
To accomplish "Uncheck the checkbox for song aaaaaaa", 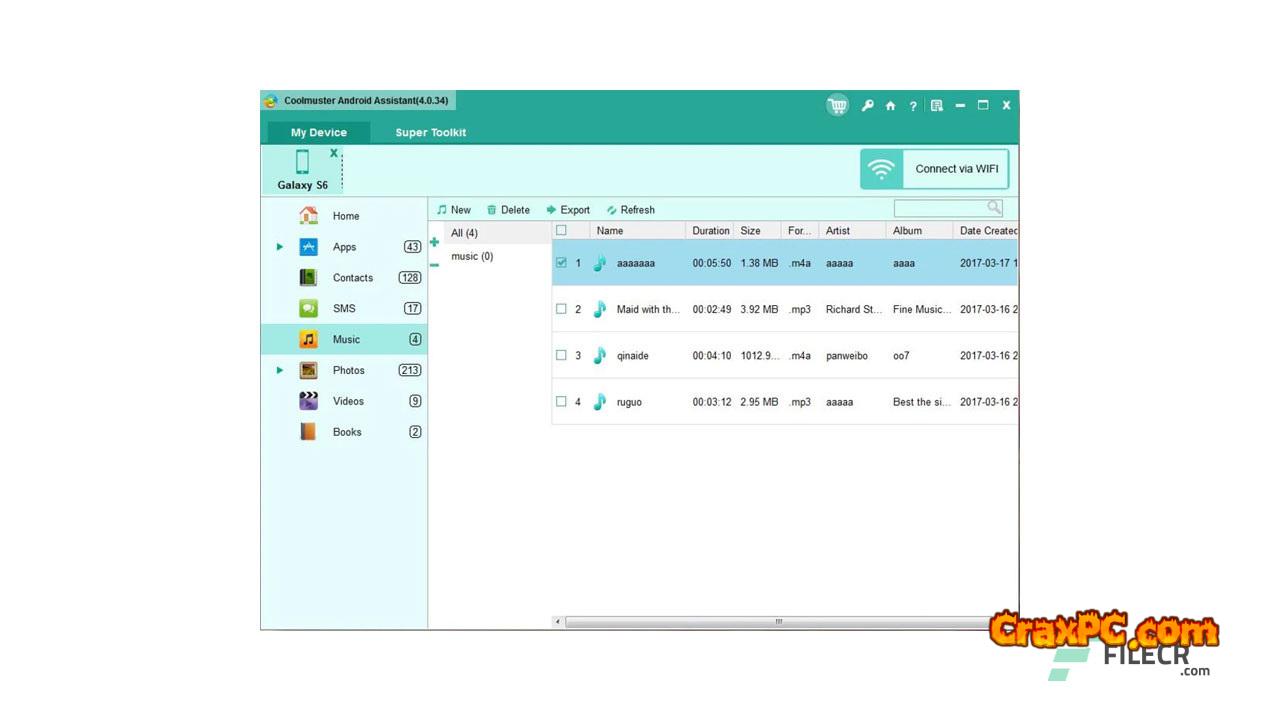I will (x=561, y=263).
